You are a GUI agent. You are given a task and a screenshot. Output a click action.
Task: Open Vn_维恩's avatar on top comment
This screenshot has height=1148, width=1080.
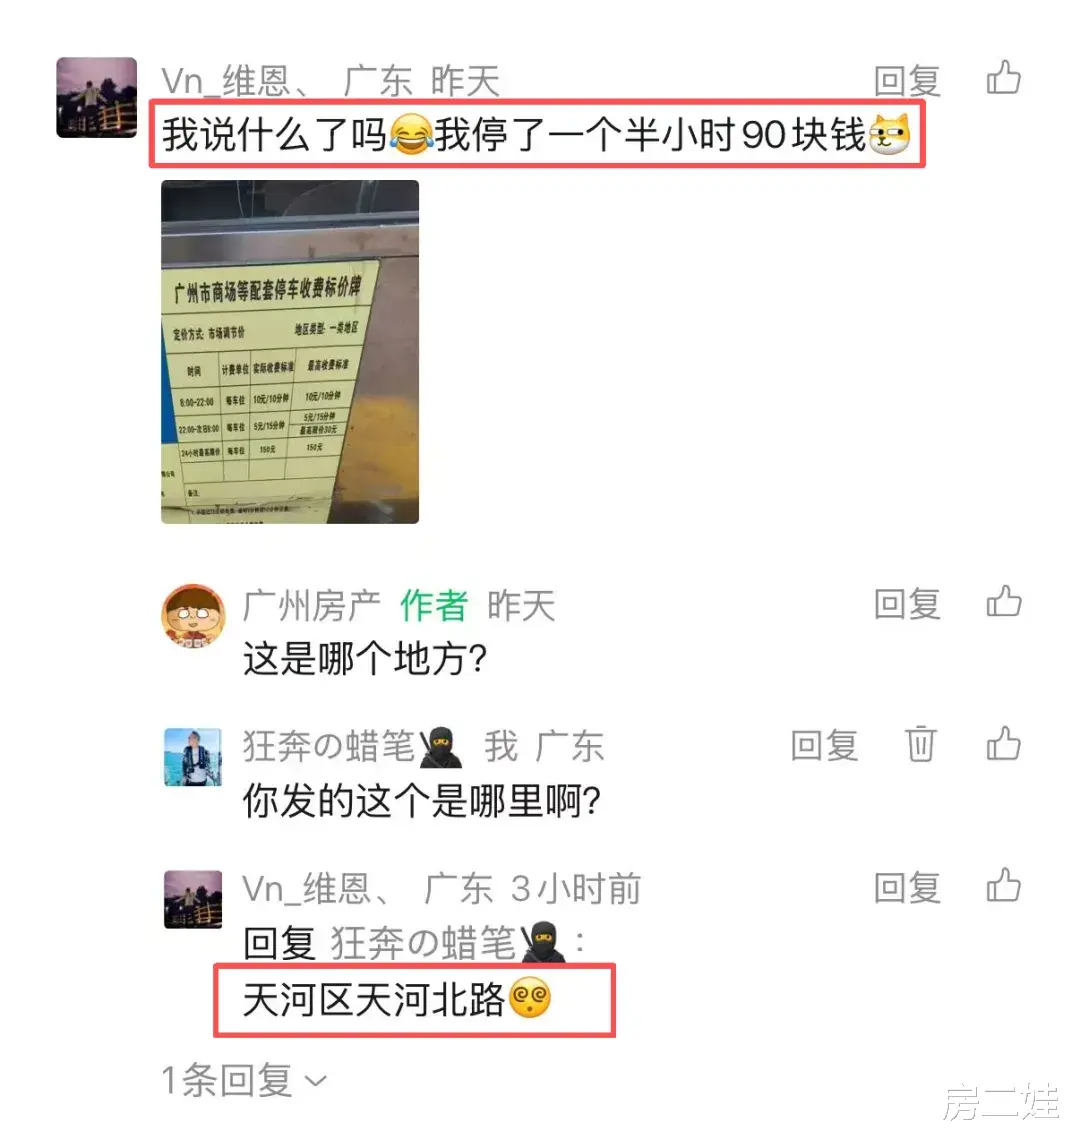[x=97, y=97]
